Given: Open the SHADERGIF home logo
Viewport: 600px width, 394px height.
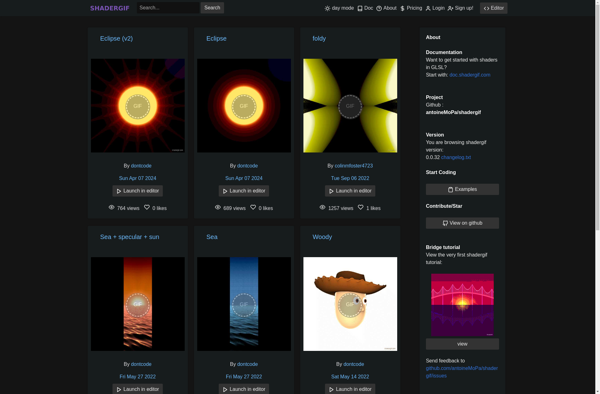Looking at the screenshot, I should 109,8.
